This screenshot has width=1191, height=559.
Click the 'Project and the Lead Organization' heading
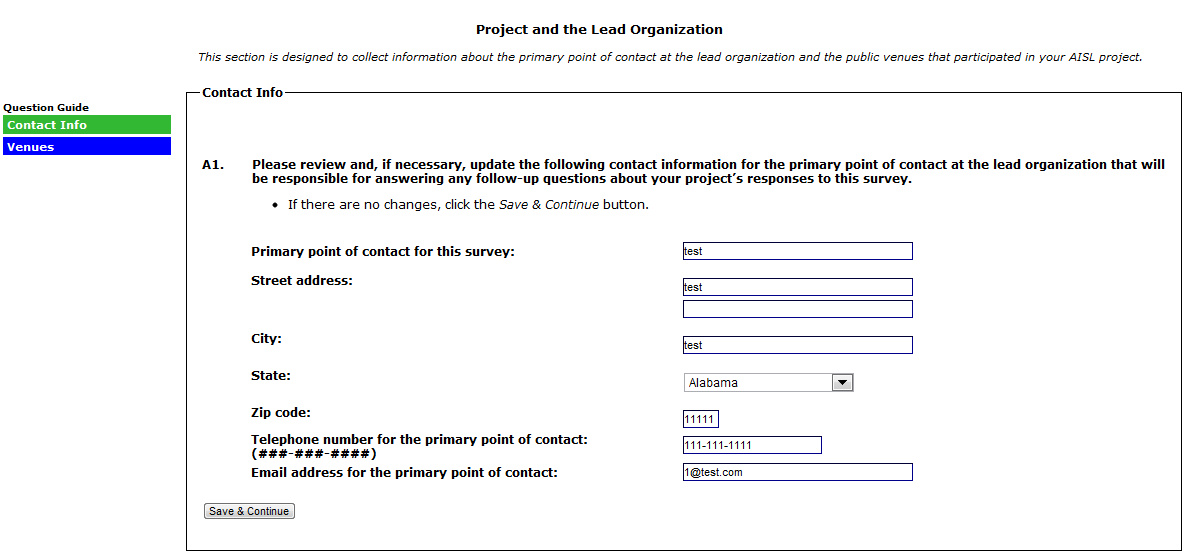click(599, 30)
